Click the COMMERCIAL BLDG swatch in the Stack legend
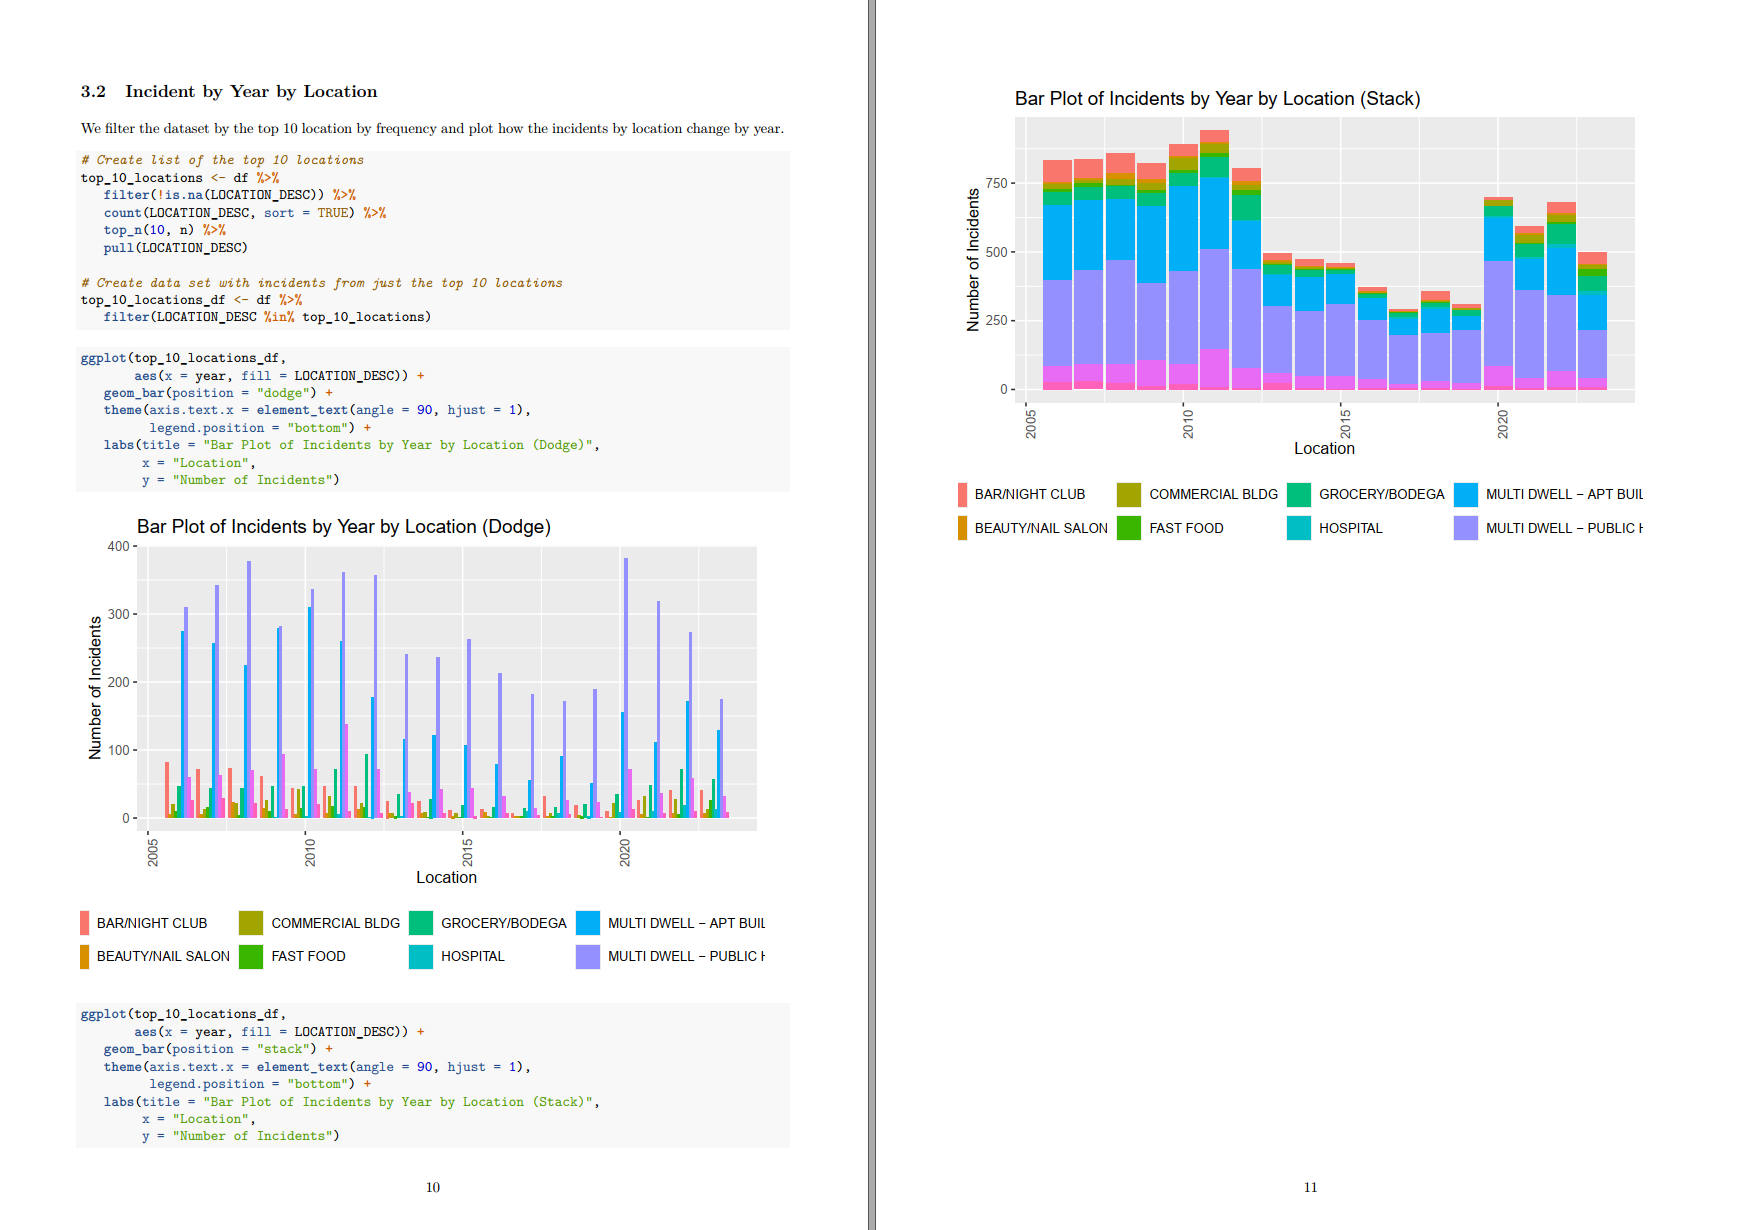The image size is (1745, 1230). click(1128, 494)
